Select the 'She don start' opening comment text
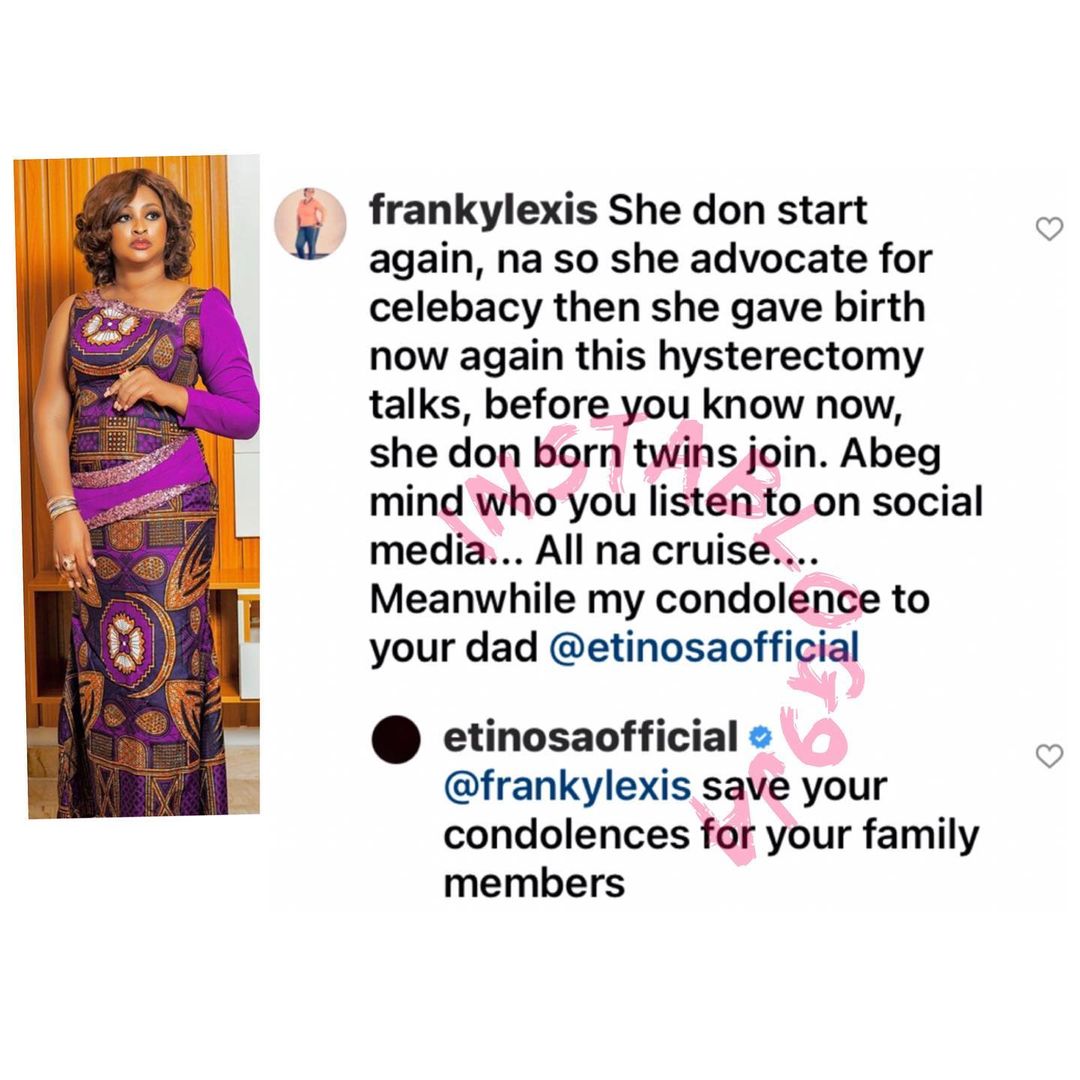1080x1080 pixels. pos(737,210)
